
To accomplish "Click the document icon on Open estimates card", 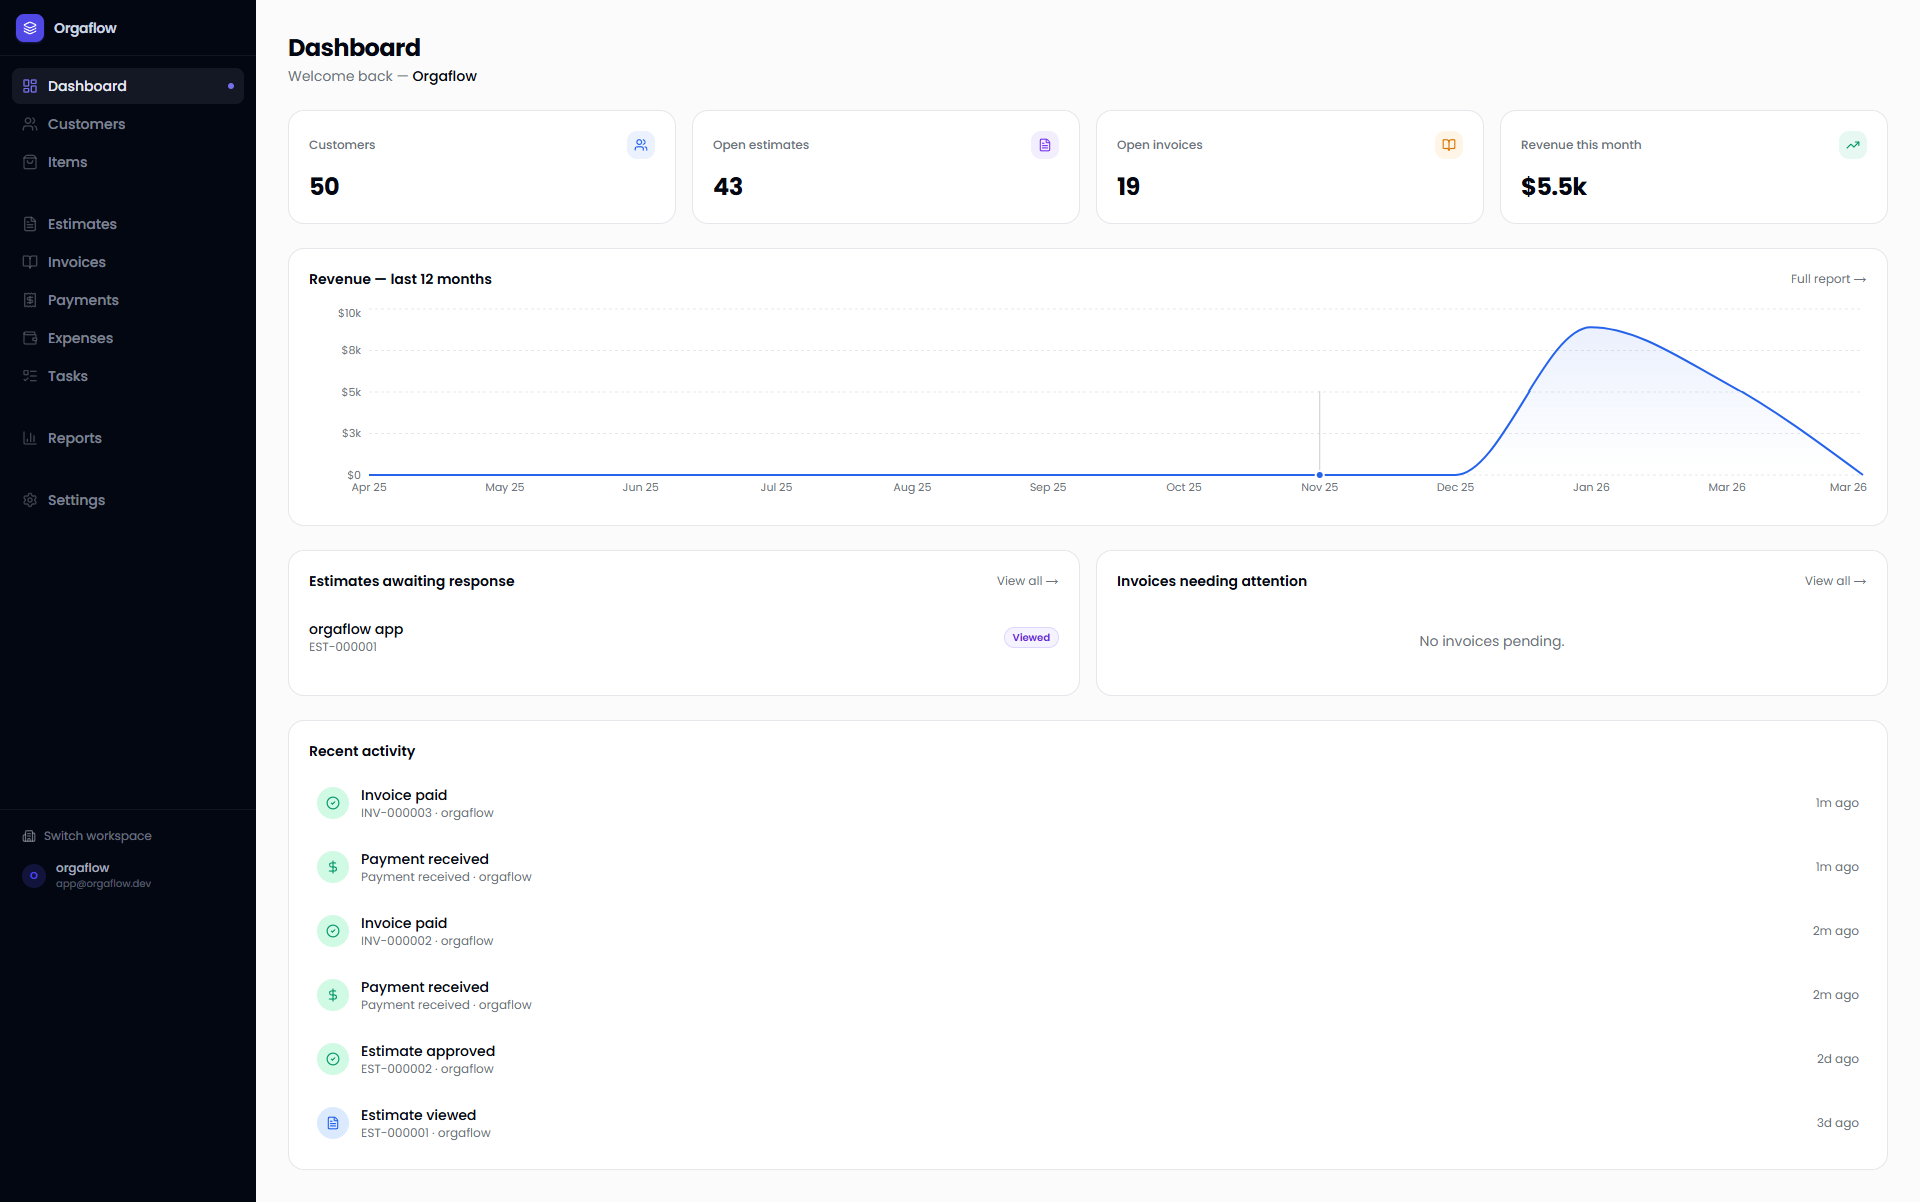I will (1045, 144).
